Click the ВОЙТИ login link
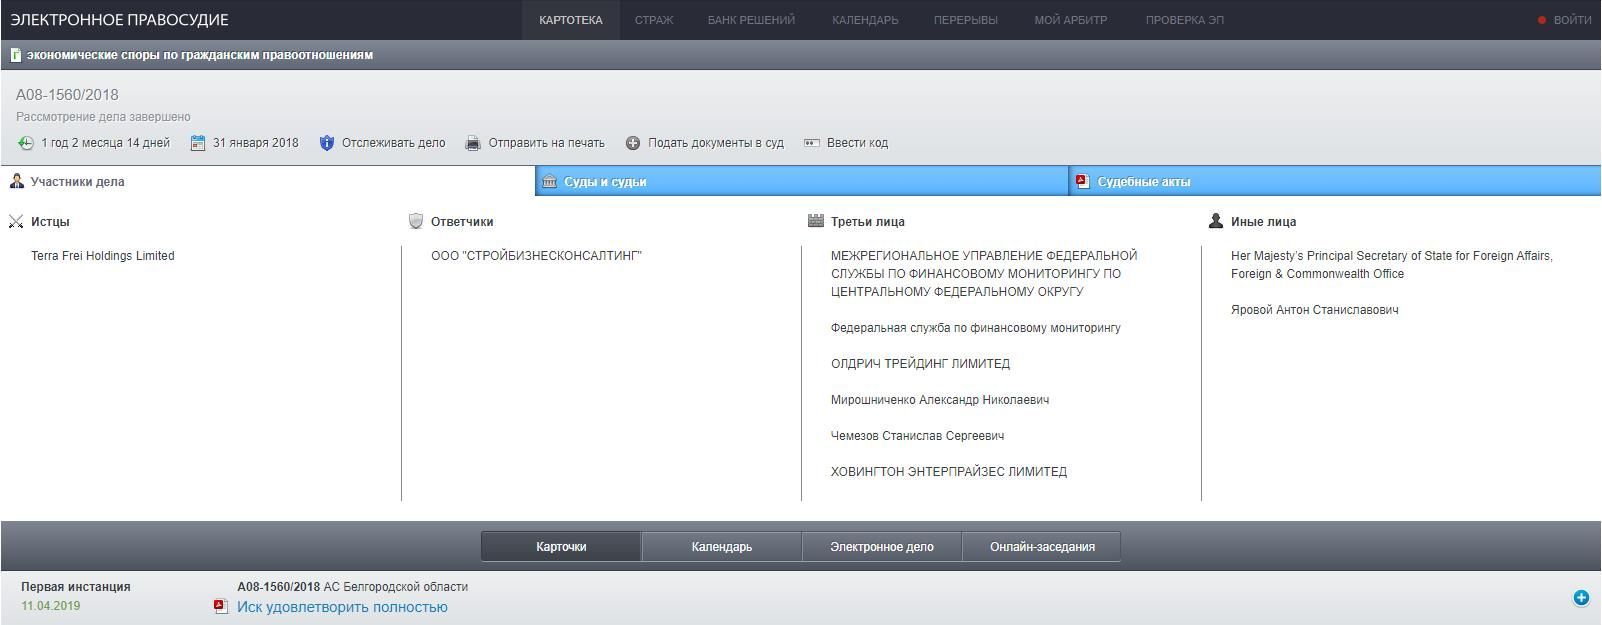Viewport: 1602px width, 625px height. pyautogui.click(x=1572, y=20)
